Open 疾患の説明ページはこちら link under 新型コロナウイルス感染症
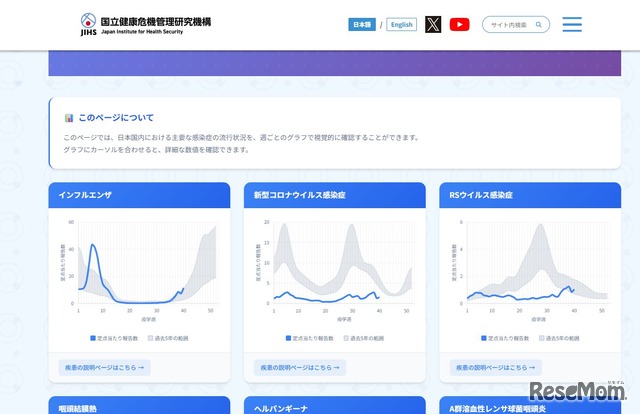Viewport: 640px width, 414px height. (300, 367)
